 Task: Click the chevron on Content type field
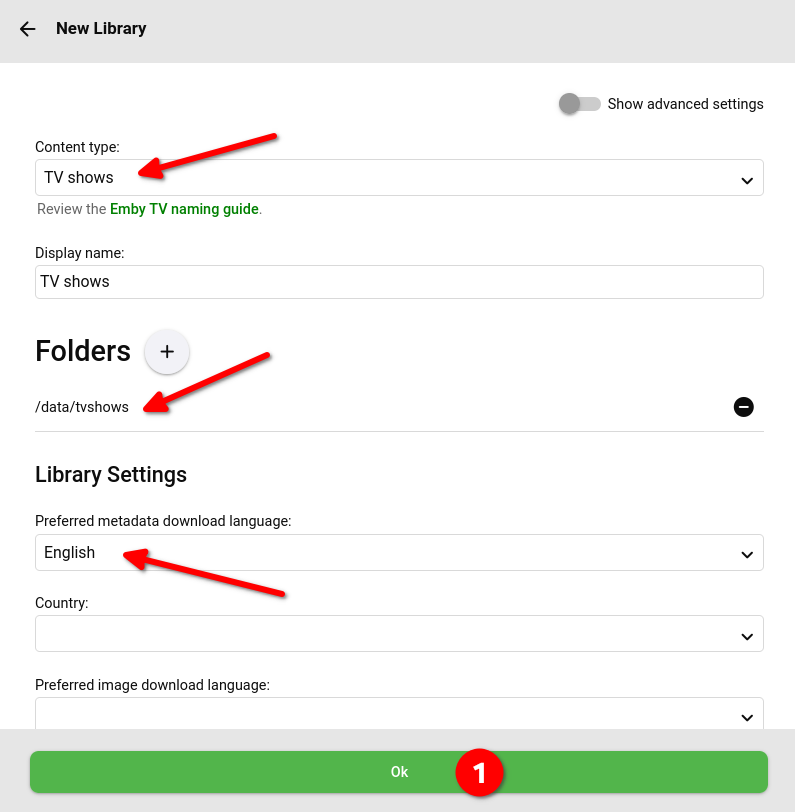point(747,181)
